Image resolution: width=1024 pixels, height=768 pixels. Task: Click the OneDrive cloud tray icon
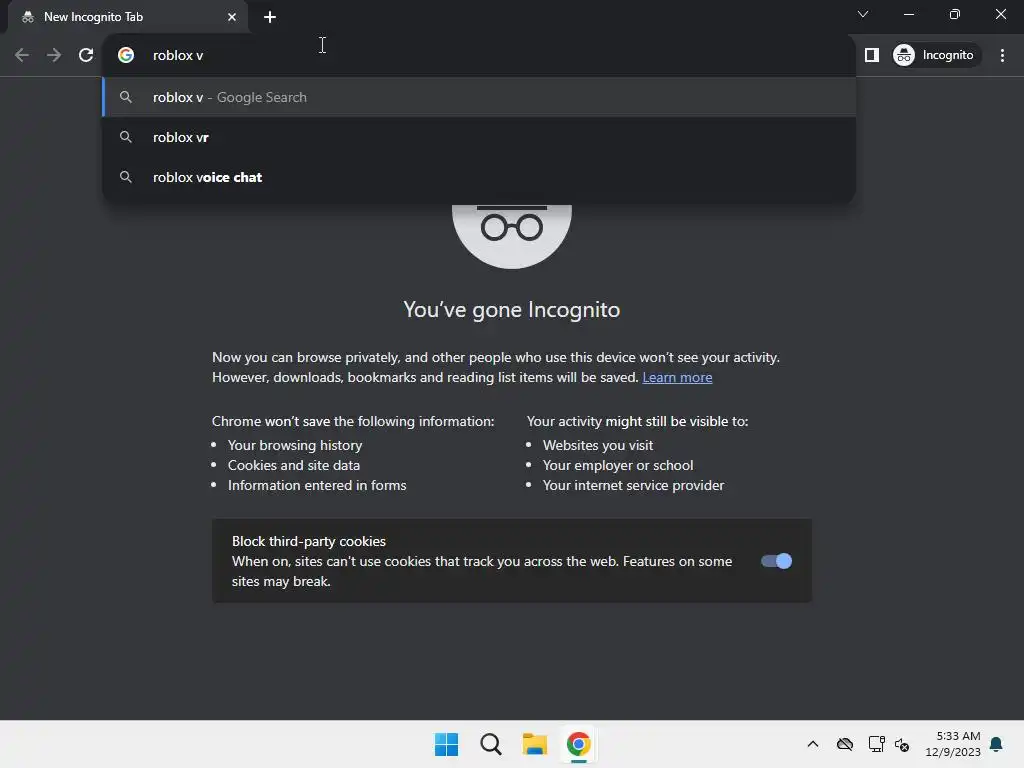845,744
